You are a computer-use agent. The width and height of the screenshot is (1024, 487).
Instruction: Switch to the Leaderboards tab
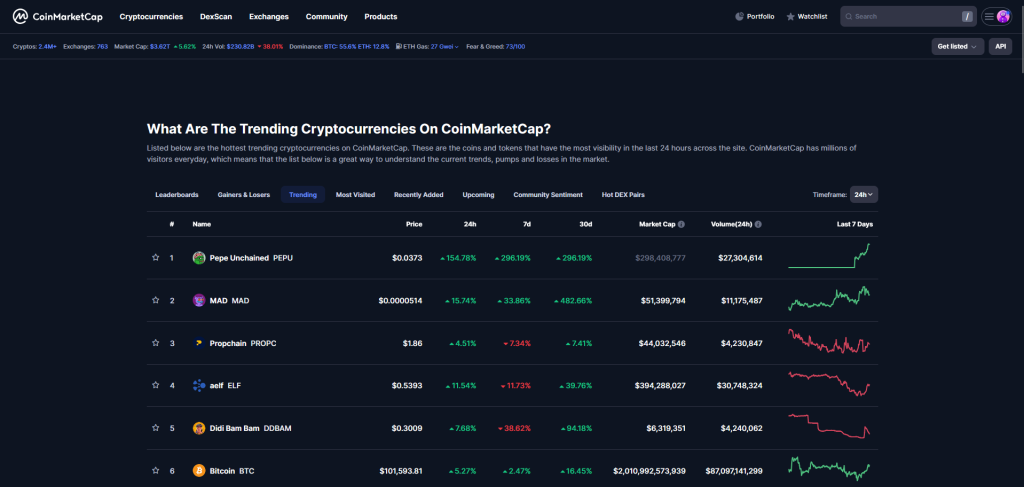[x=177, y=195]
